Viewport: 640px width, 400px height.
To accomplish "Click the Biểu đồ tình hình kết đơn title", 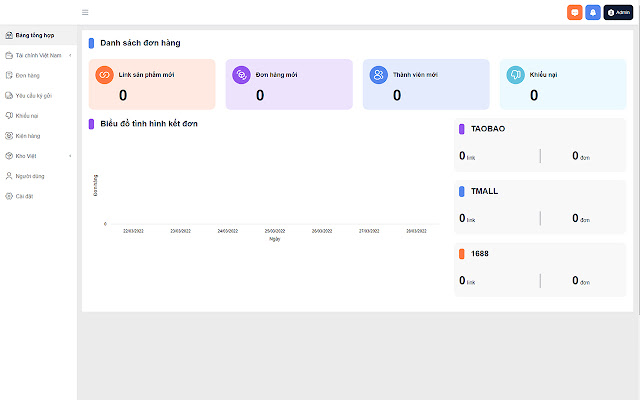I will tap(149, 124).
